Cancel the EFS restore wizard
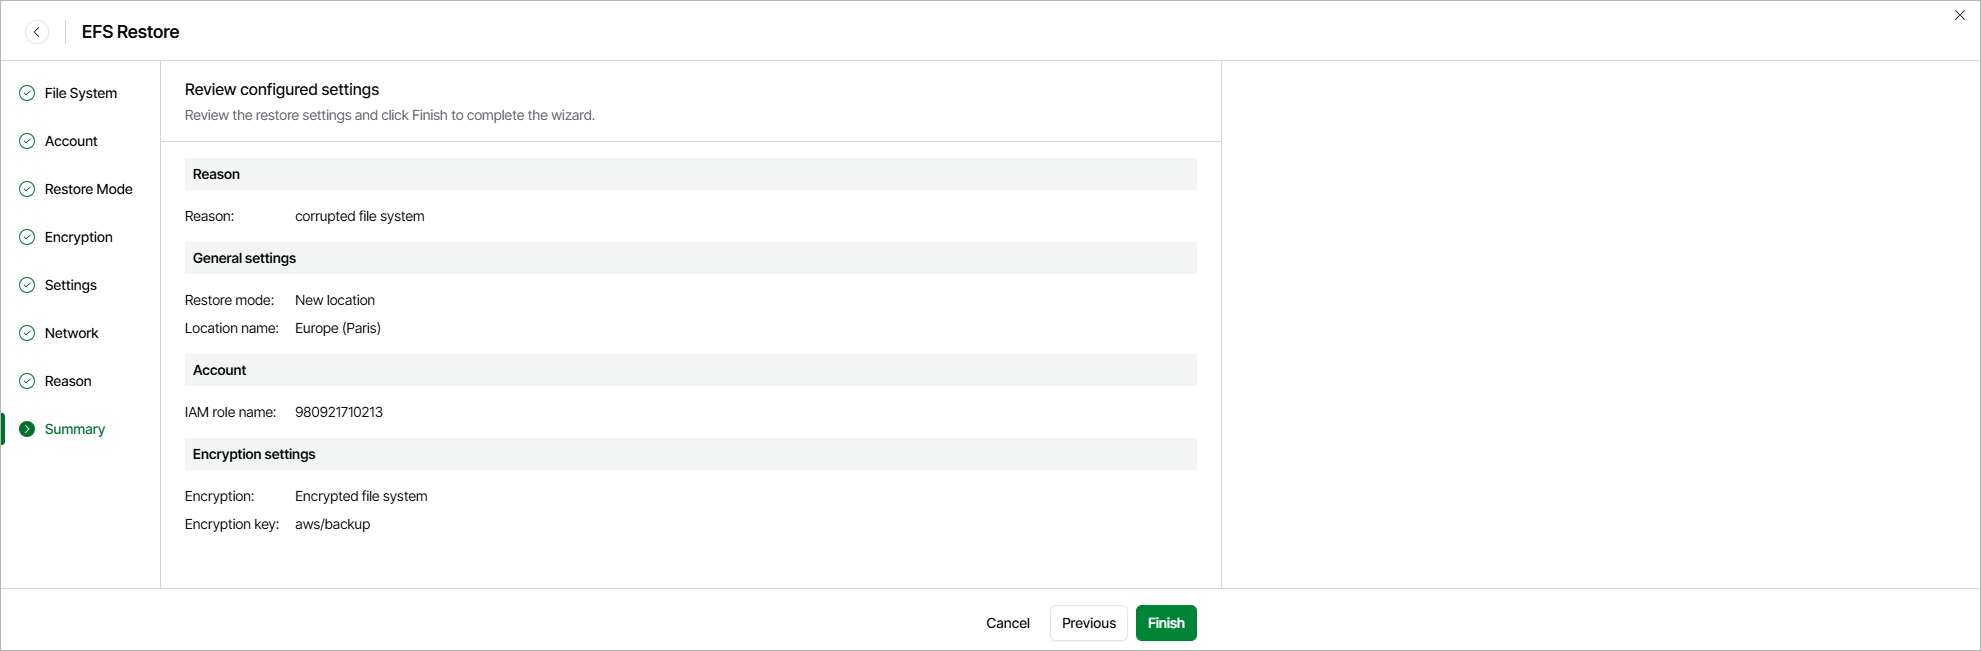The height and width of the screenshot is (651, 1981). pos(1007,623)
